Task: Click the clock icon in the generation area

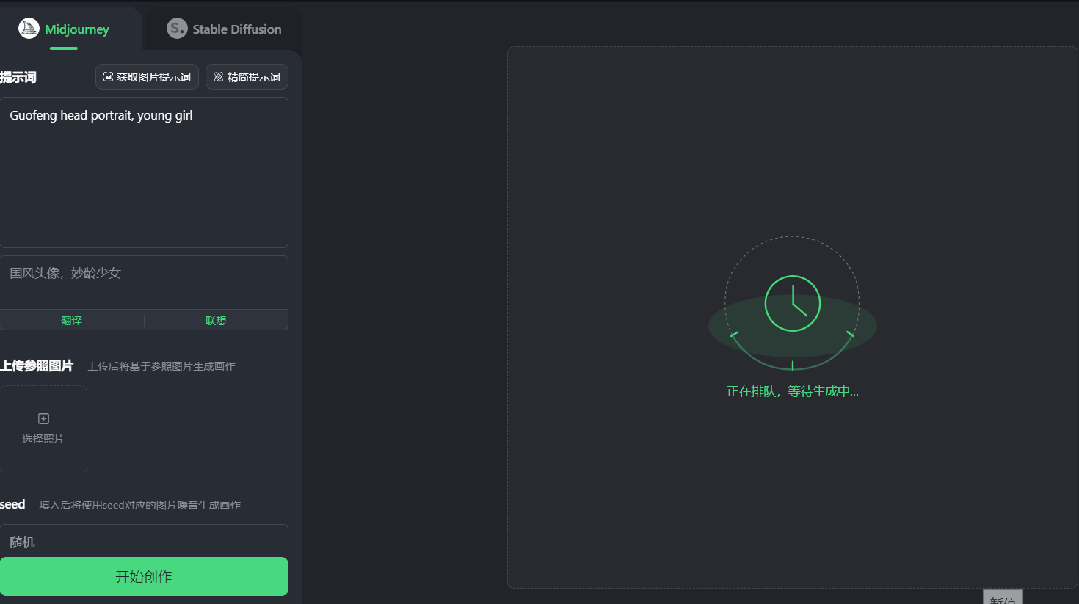Action: pos(793,303)
